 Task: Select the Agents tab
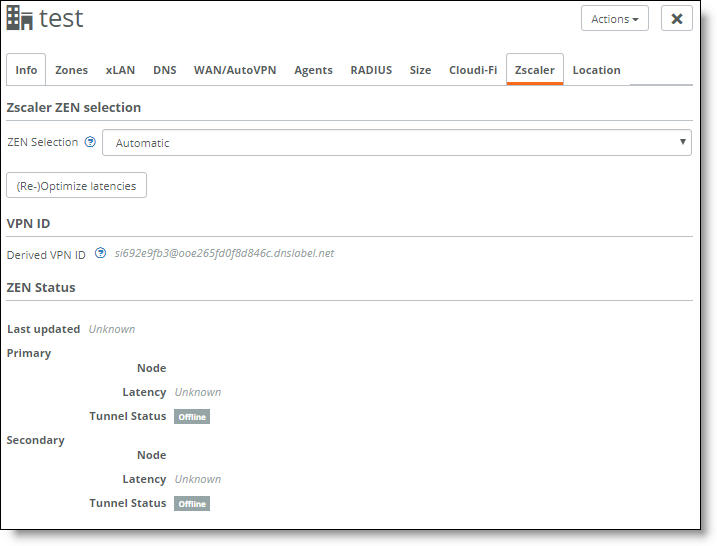coord(313,70)
